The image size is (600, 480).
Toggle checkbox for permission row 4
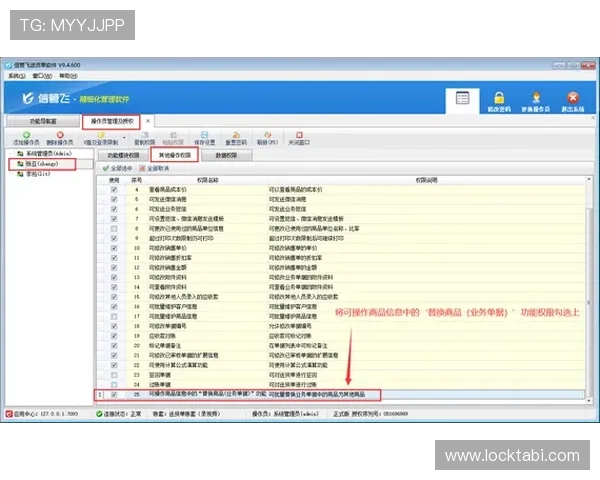114,189
